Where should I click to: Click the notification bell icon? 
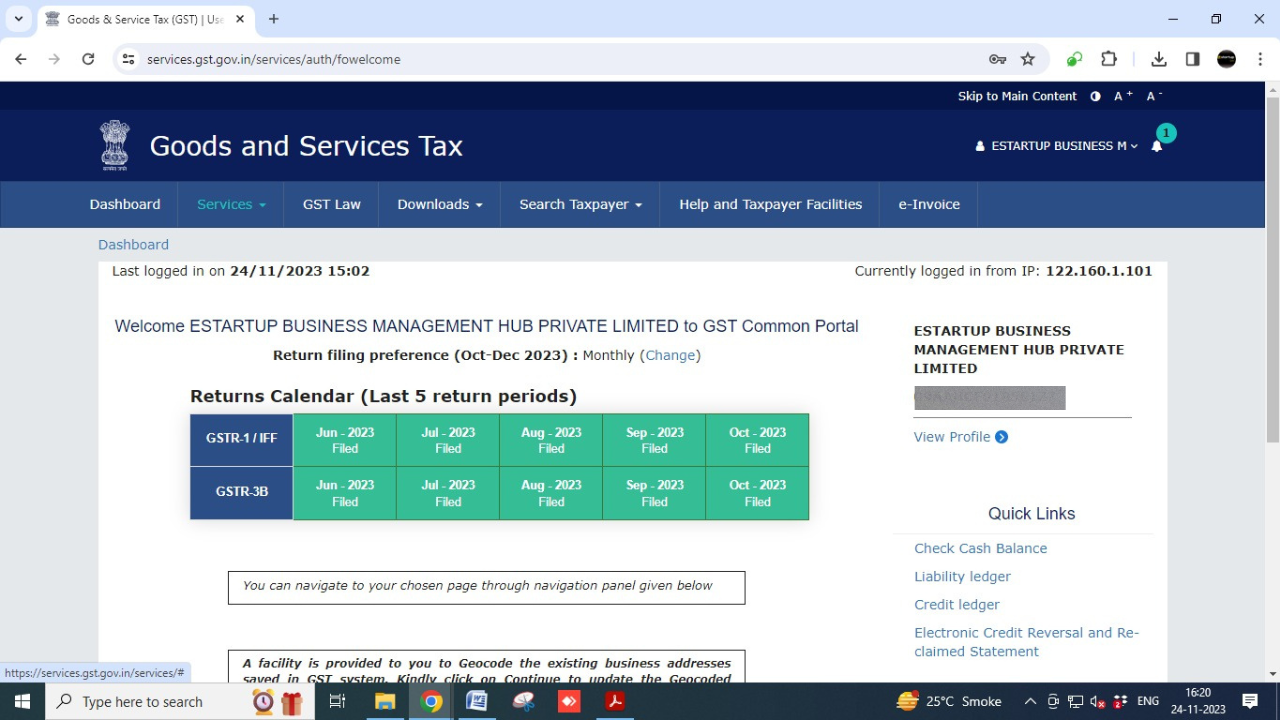pyautogui.click(x=1157, y=146)
